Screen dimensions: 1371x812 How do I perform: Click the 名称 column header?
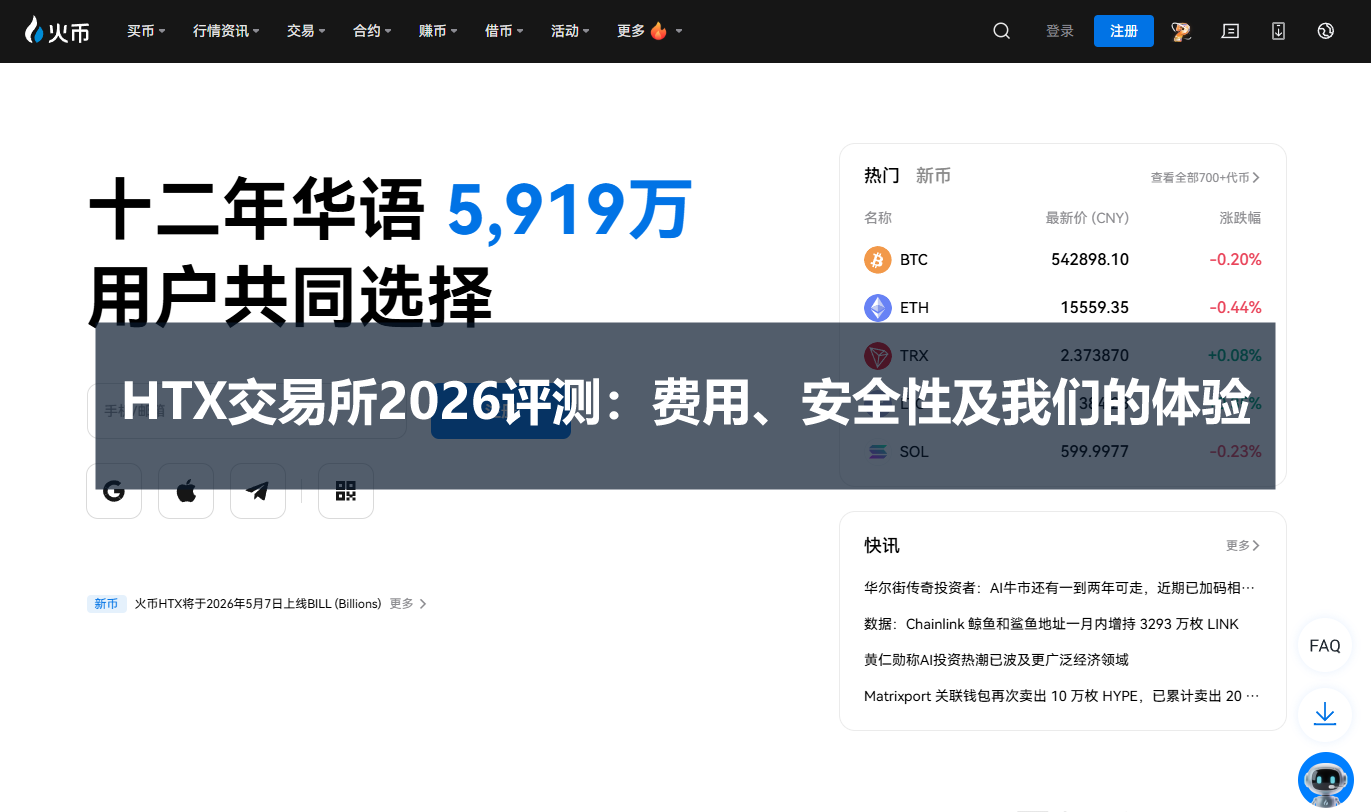878,218
